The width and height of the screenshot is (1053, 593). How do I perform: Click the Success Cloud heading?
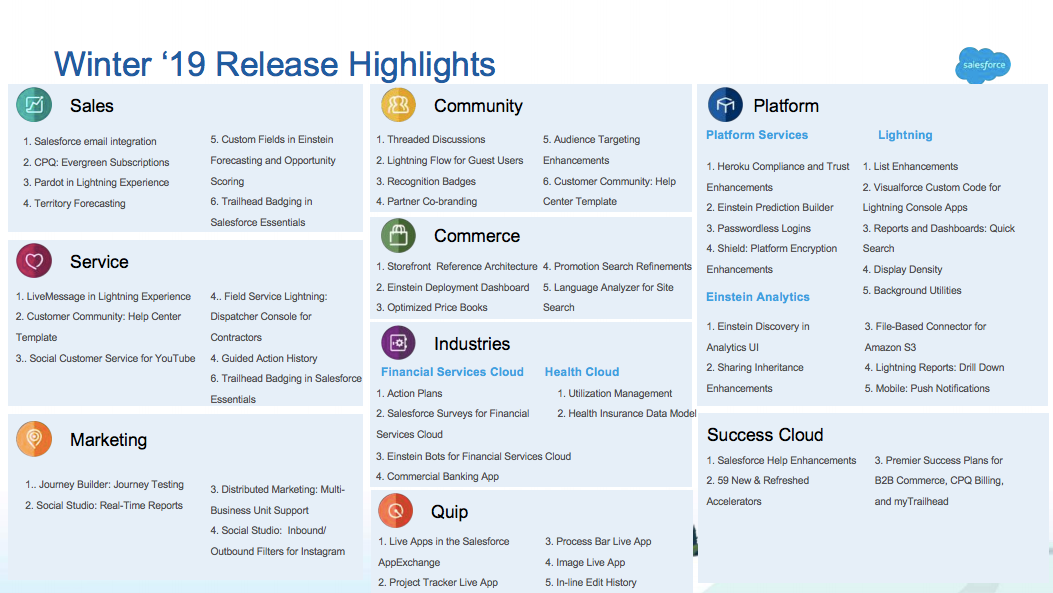pyautogui.click(x=765, y=435)
